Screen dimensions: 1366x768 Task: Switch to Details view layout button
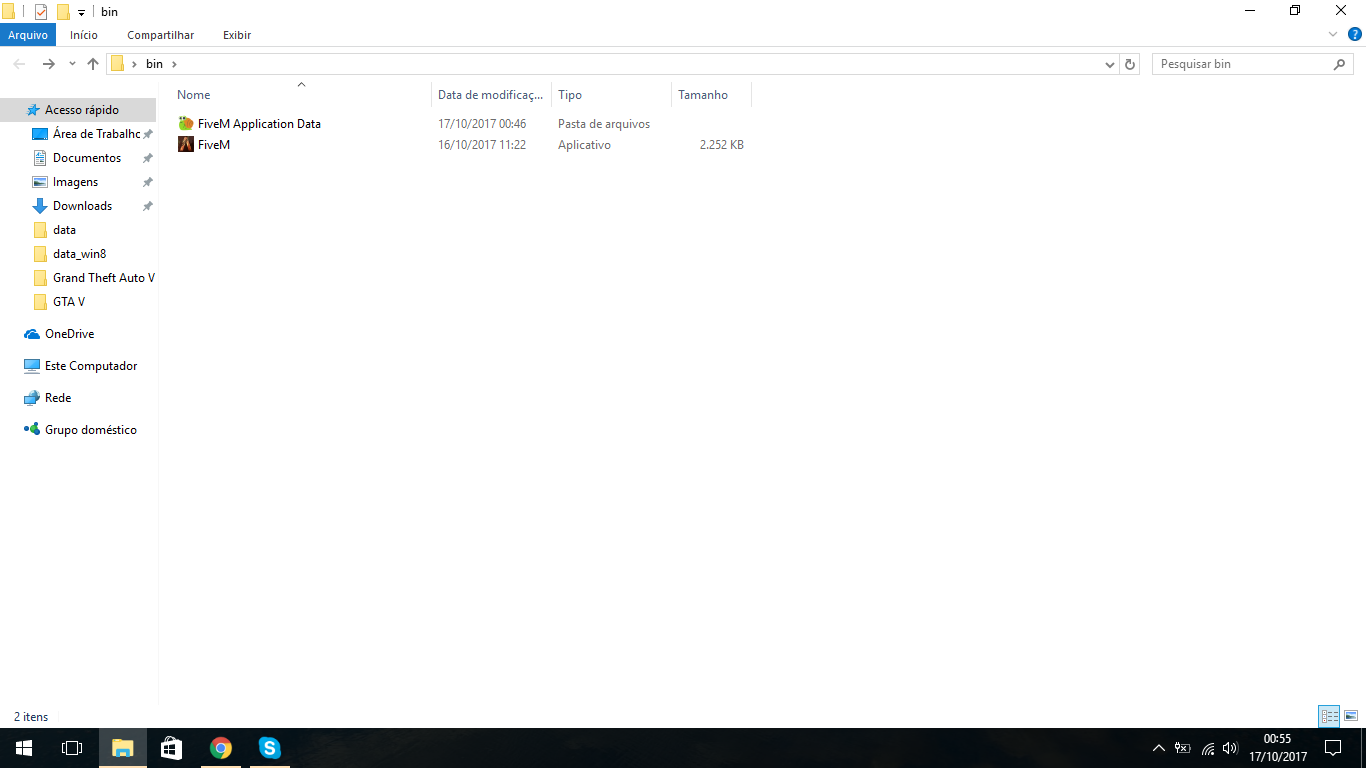pos(1329,716)
